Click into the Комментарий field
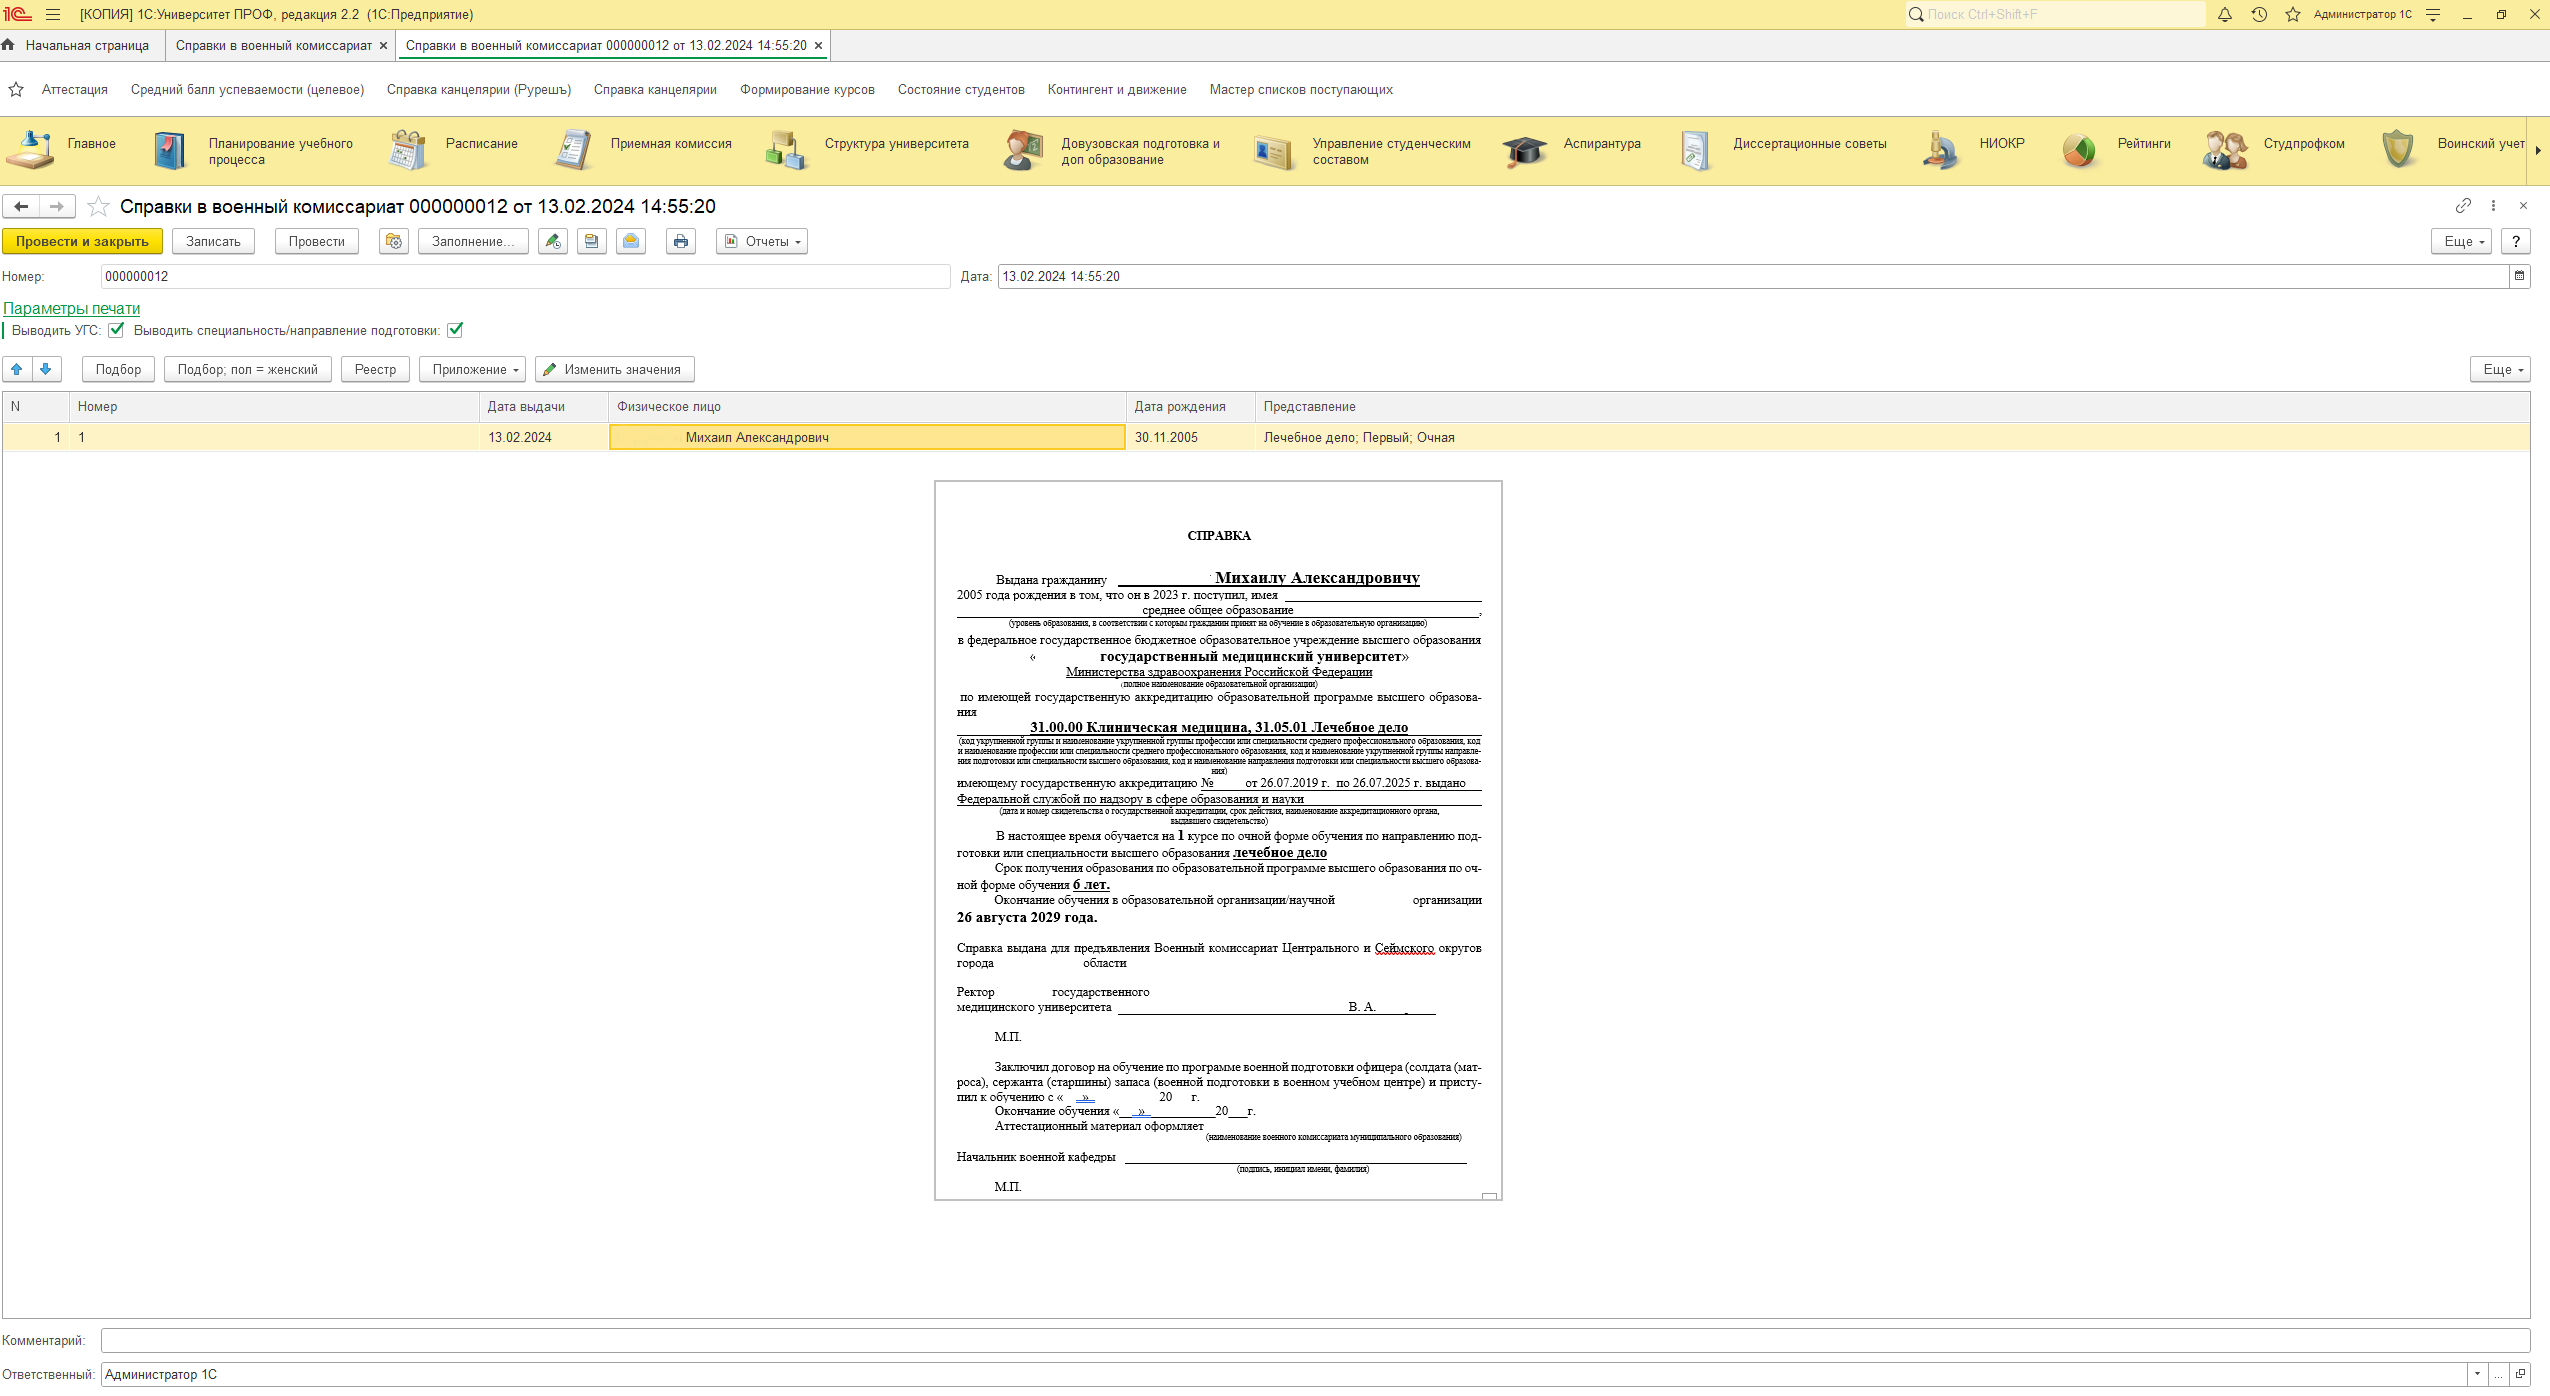The height and width of the screenshot is (1396, 2550). point(1315,1340)
